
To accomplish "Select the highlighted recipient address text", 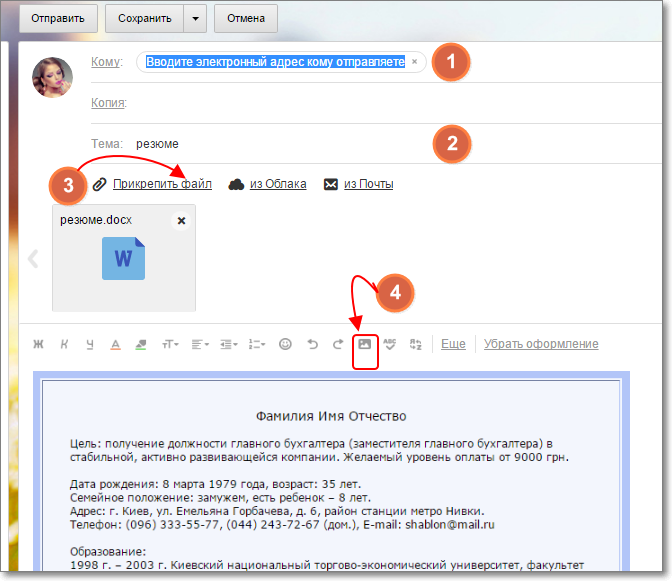I will coord(275,62).
